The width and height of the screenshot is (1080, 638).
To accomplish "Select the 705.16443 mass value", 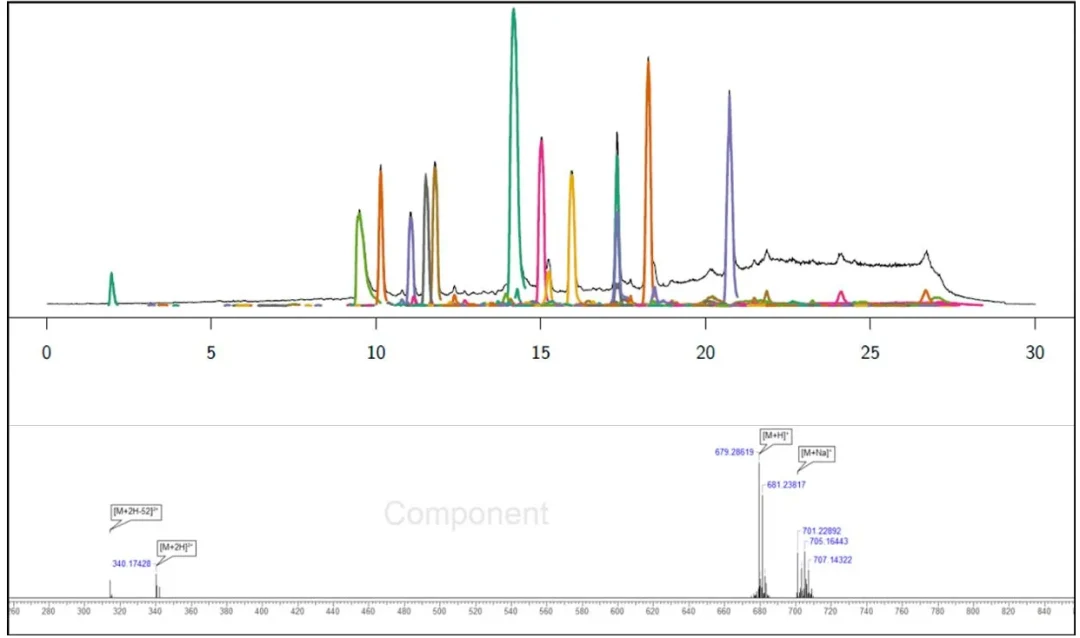I will 829,542.
